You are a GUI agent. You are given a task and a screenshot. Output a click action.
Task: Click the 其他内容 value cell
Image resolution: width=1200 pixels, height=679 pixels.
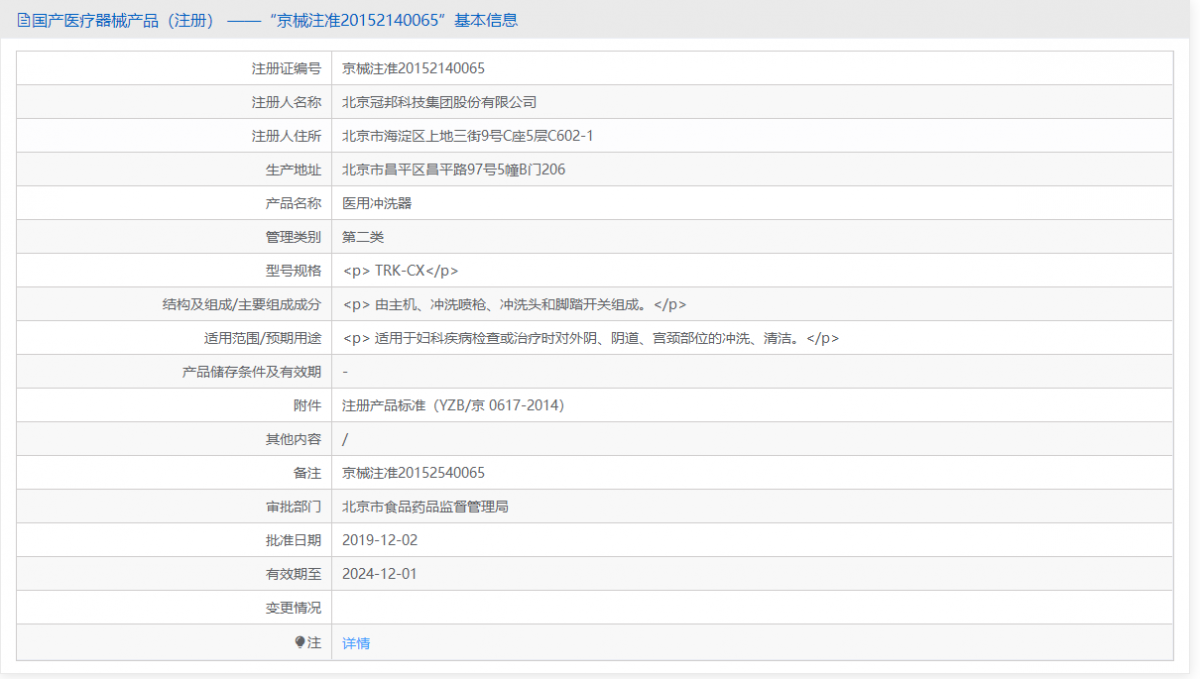[x=345, y=438]
